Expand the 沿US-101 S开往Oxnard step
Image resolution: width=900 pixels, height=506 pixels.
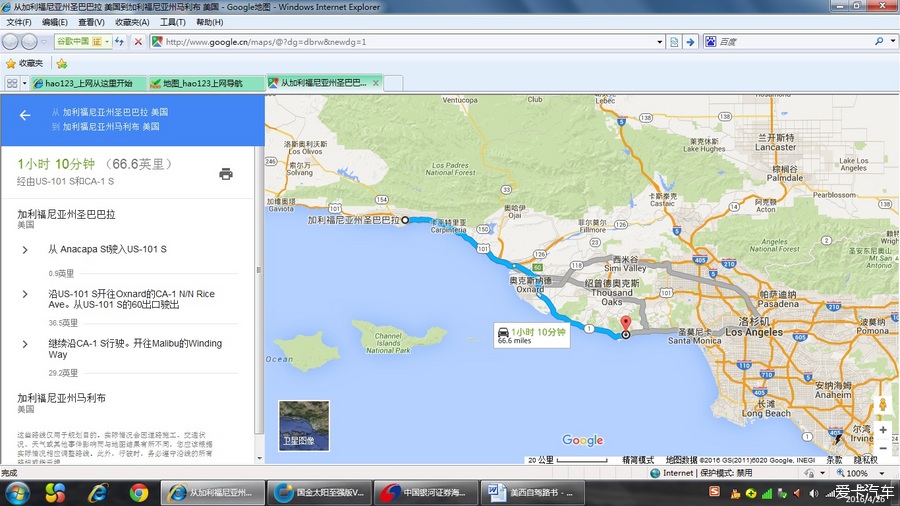pos(132,299)
